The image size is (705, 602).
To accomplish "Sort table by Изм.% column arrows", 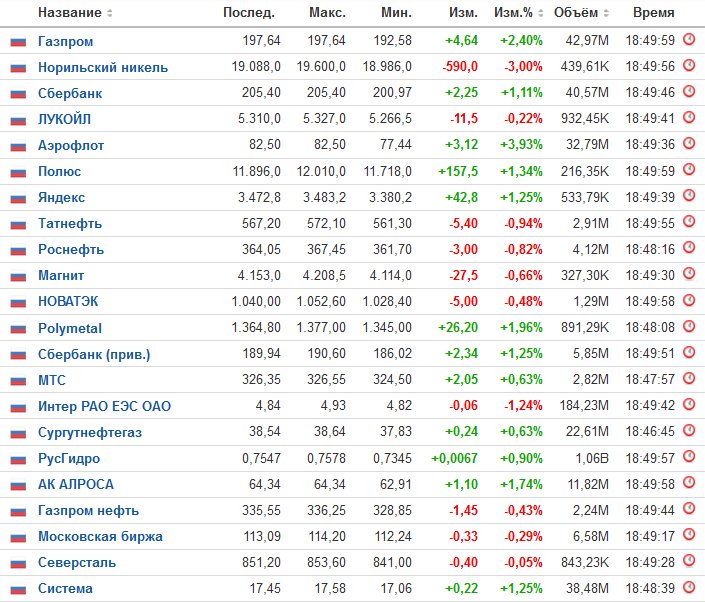I will tap(541, 13).
